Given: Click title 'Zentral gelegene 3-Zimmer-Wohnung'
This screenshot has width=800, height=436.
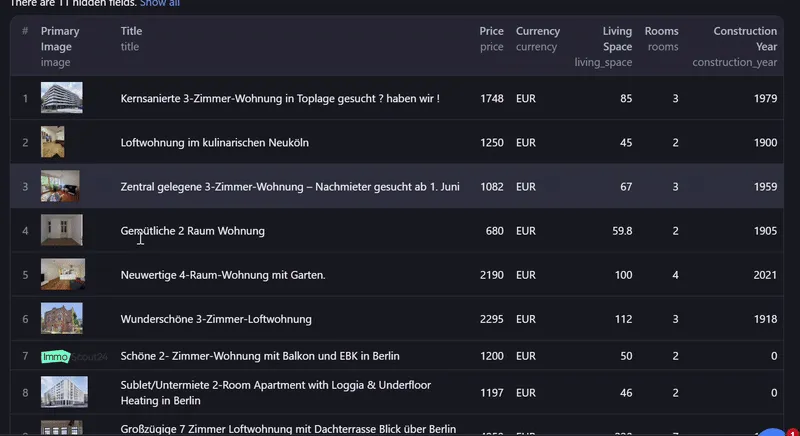Looking at the screenshot, I should point(290,187).
